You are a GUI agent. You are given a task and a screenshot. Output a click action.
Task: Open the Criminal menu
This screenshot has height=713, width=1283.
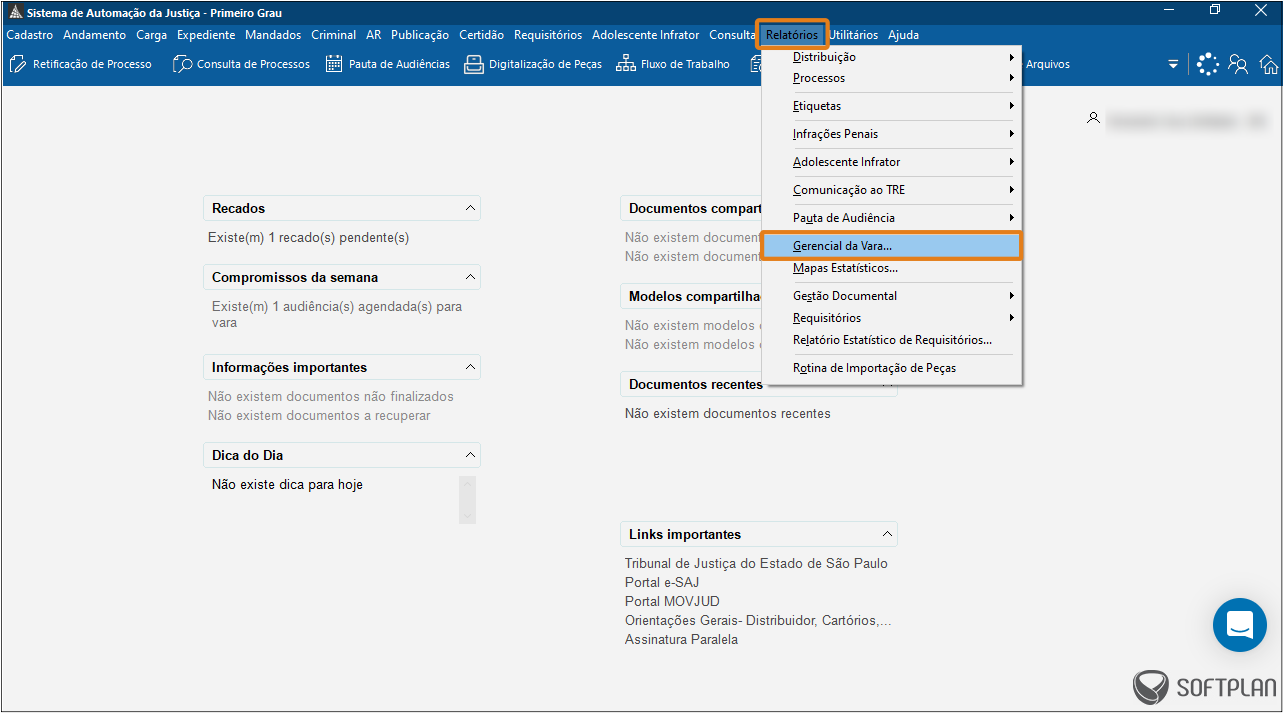tap(334, 35)
